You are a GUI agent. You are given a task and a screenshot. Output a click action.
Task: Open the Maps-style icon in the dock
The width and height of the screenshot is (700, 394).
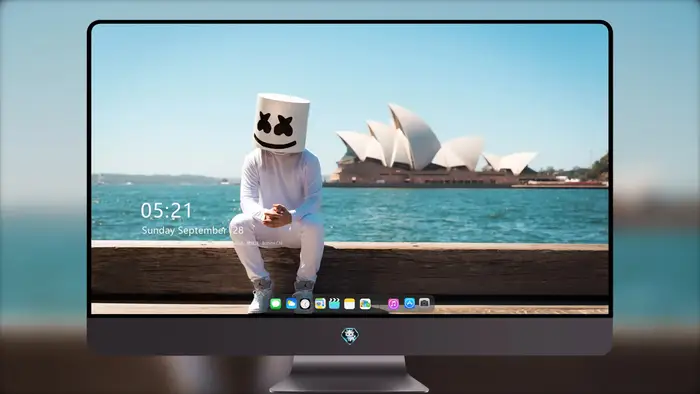coord(320,304)
